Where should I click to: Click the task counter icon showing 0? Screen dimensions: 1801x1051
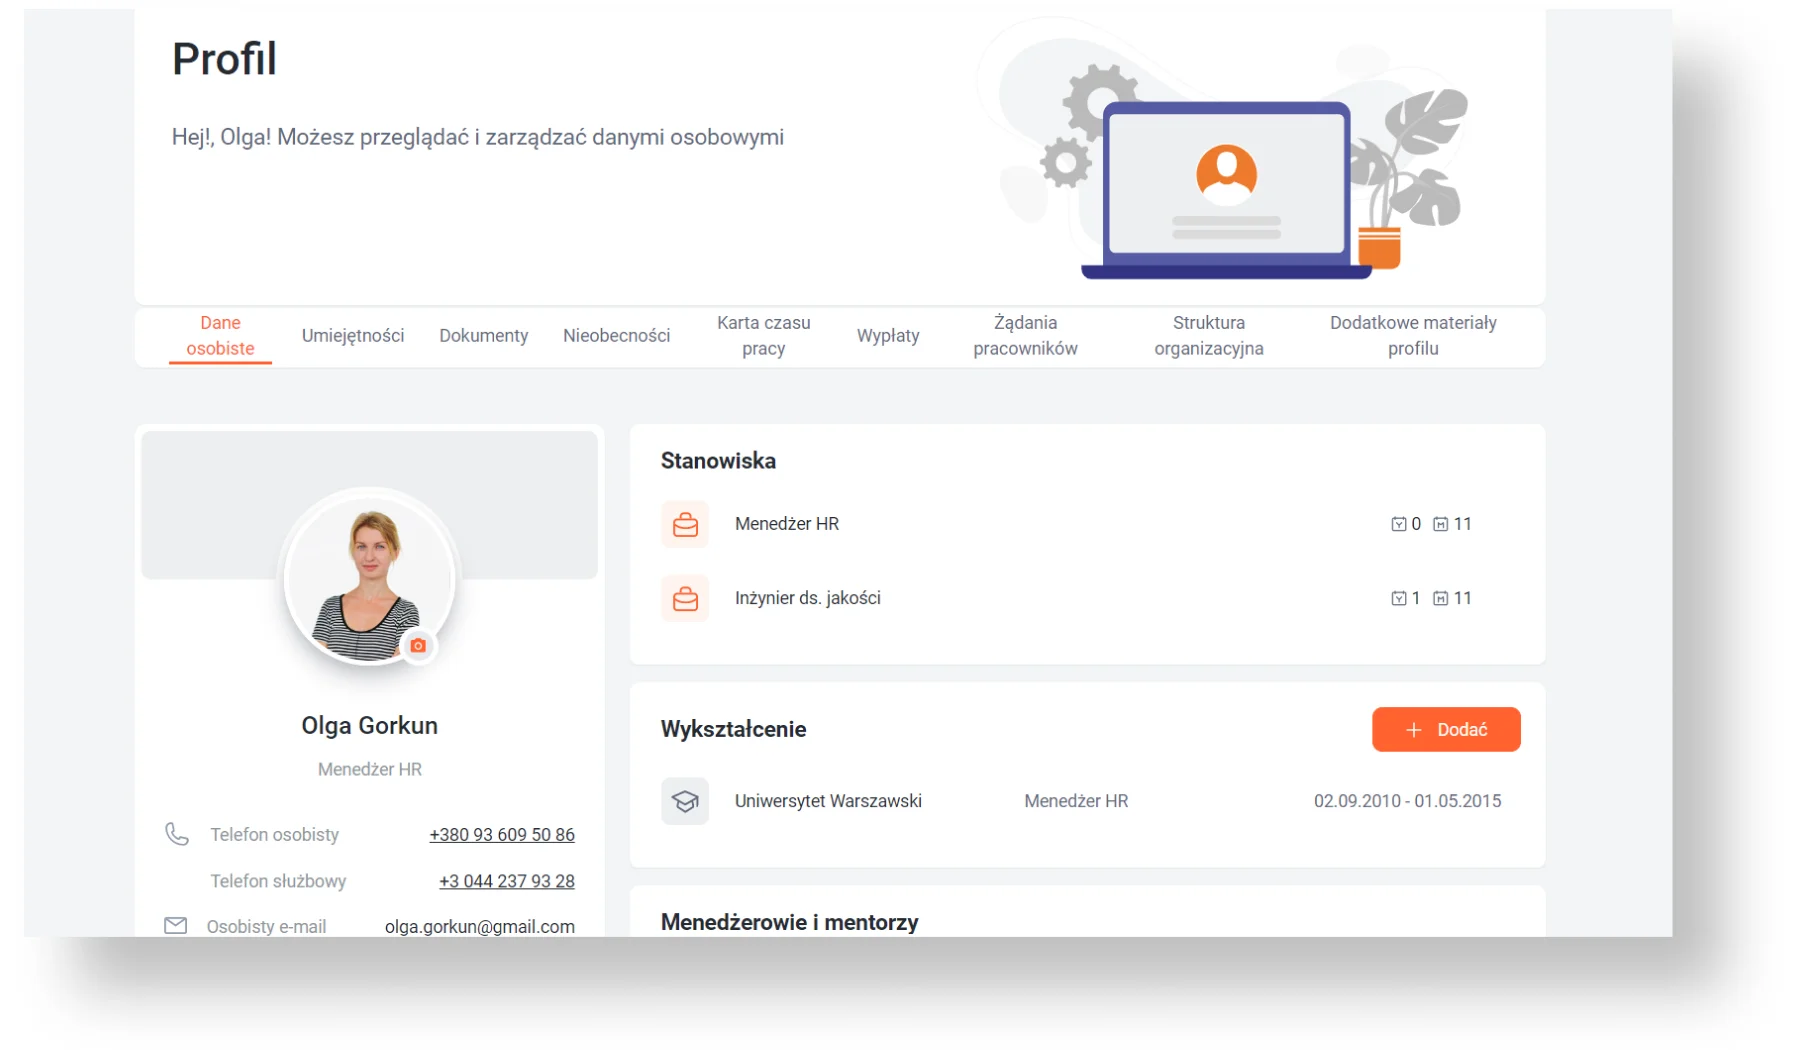(x=1399, y=524)
